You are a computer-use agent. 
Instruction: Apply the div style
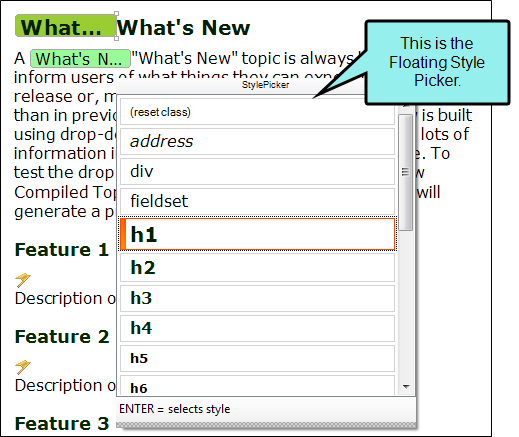[257, 171]
